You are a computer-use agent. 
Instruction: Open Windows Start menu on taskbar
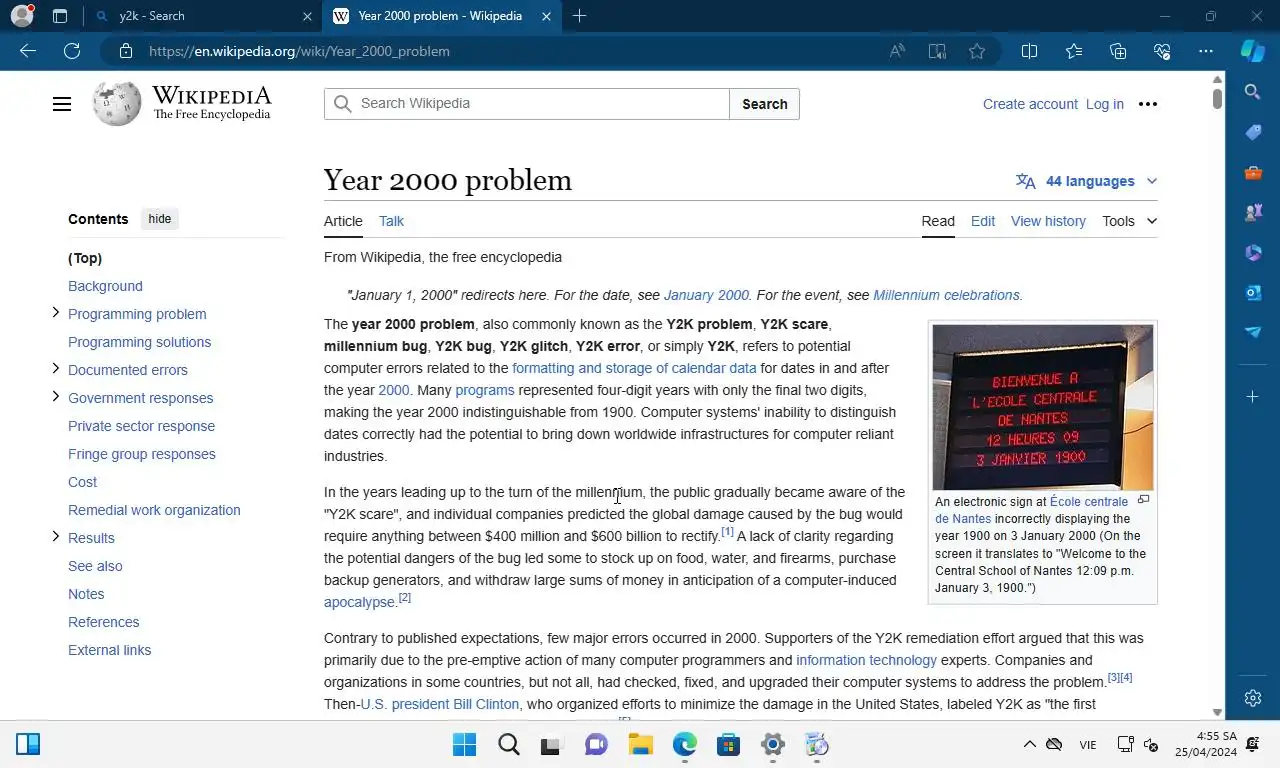(x=464, y=745)
